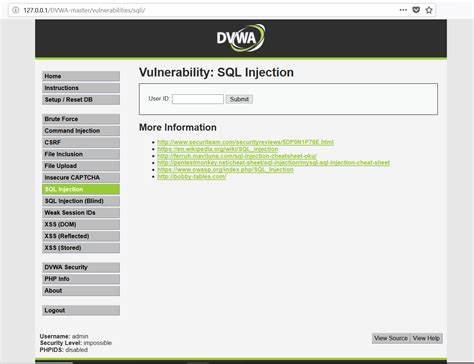Bookmark this page with the star icon
Screen dimensions: 474x364
pos(429,10)
